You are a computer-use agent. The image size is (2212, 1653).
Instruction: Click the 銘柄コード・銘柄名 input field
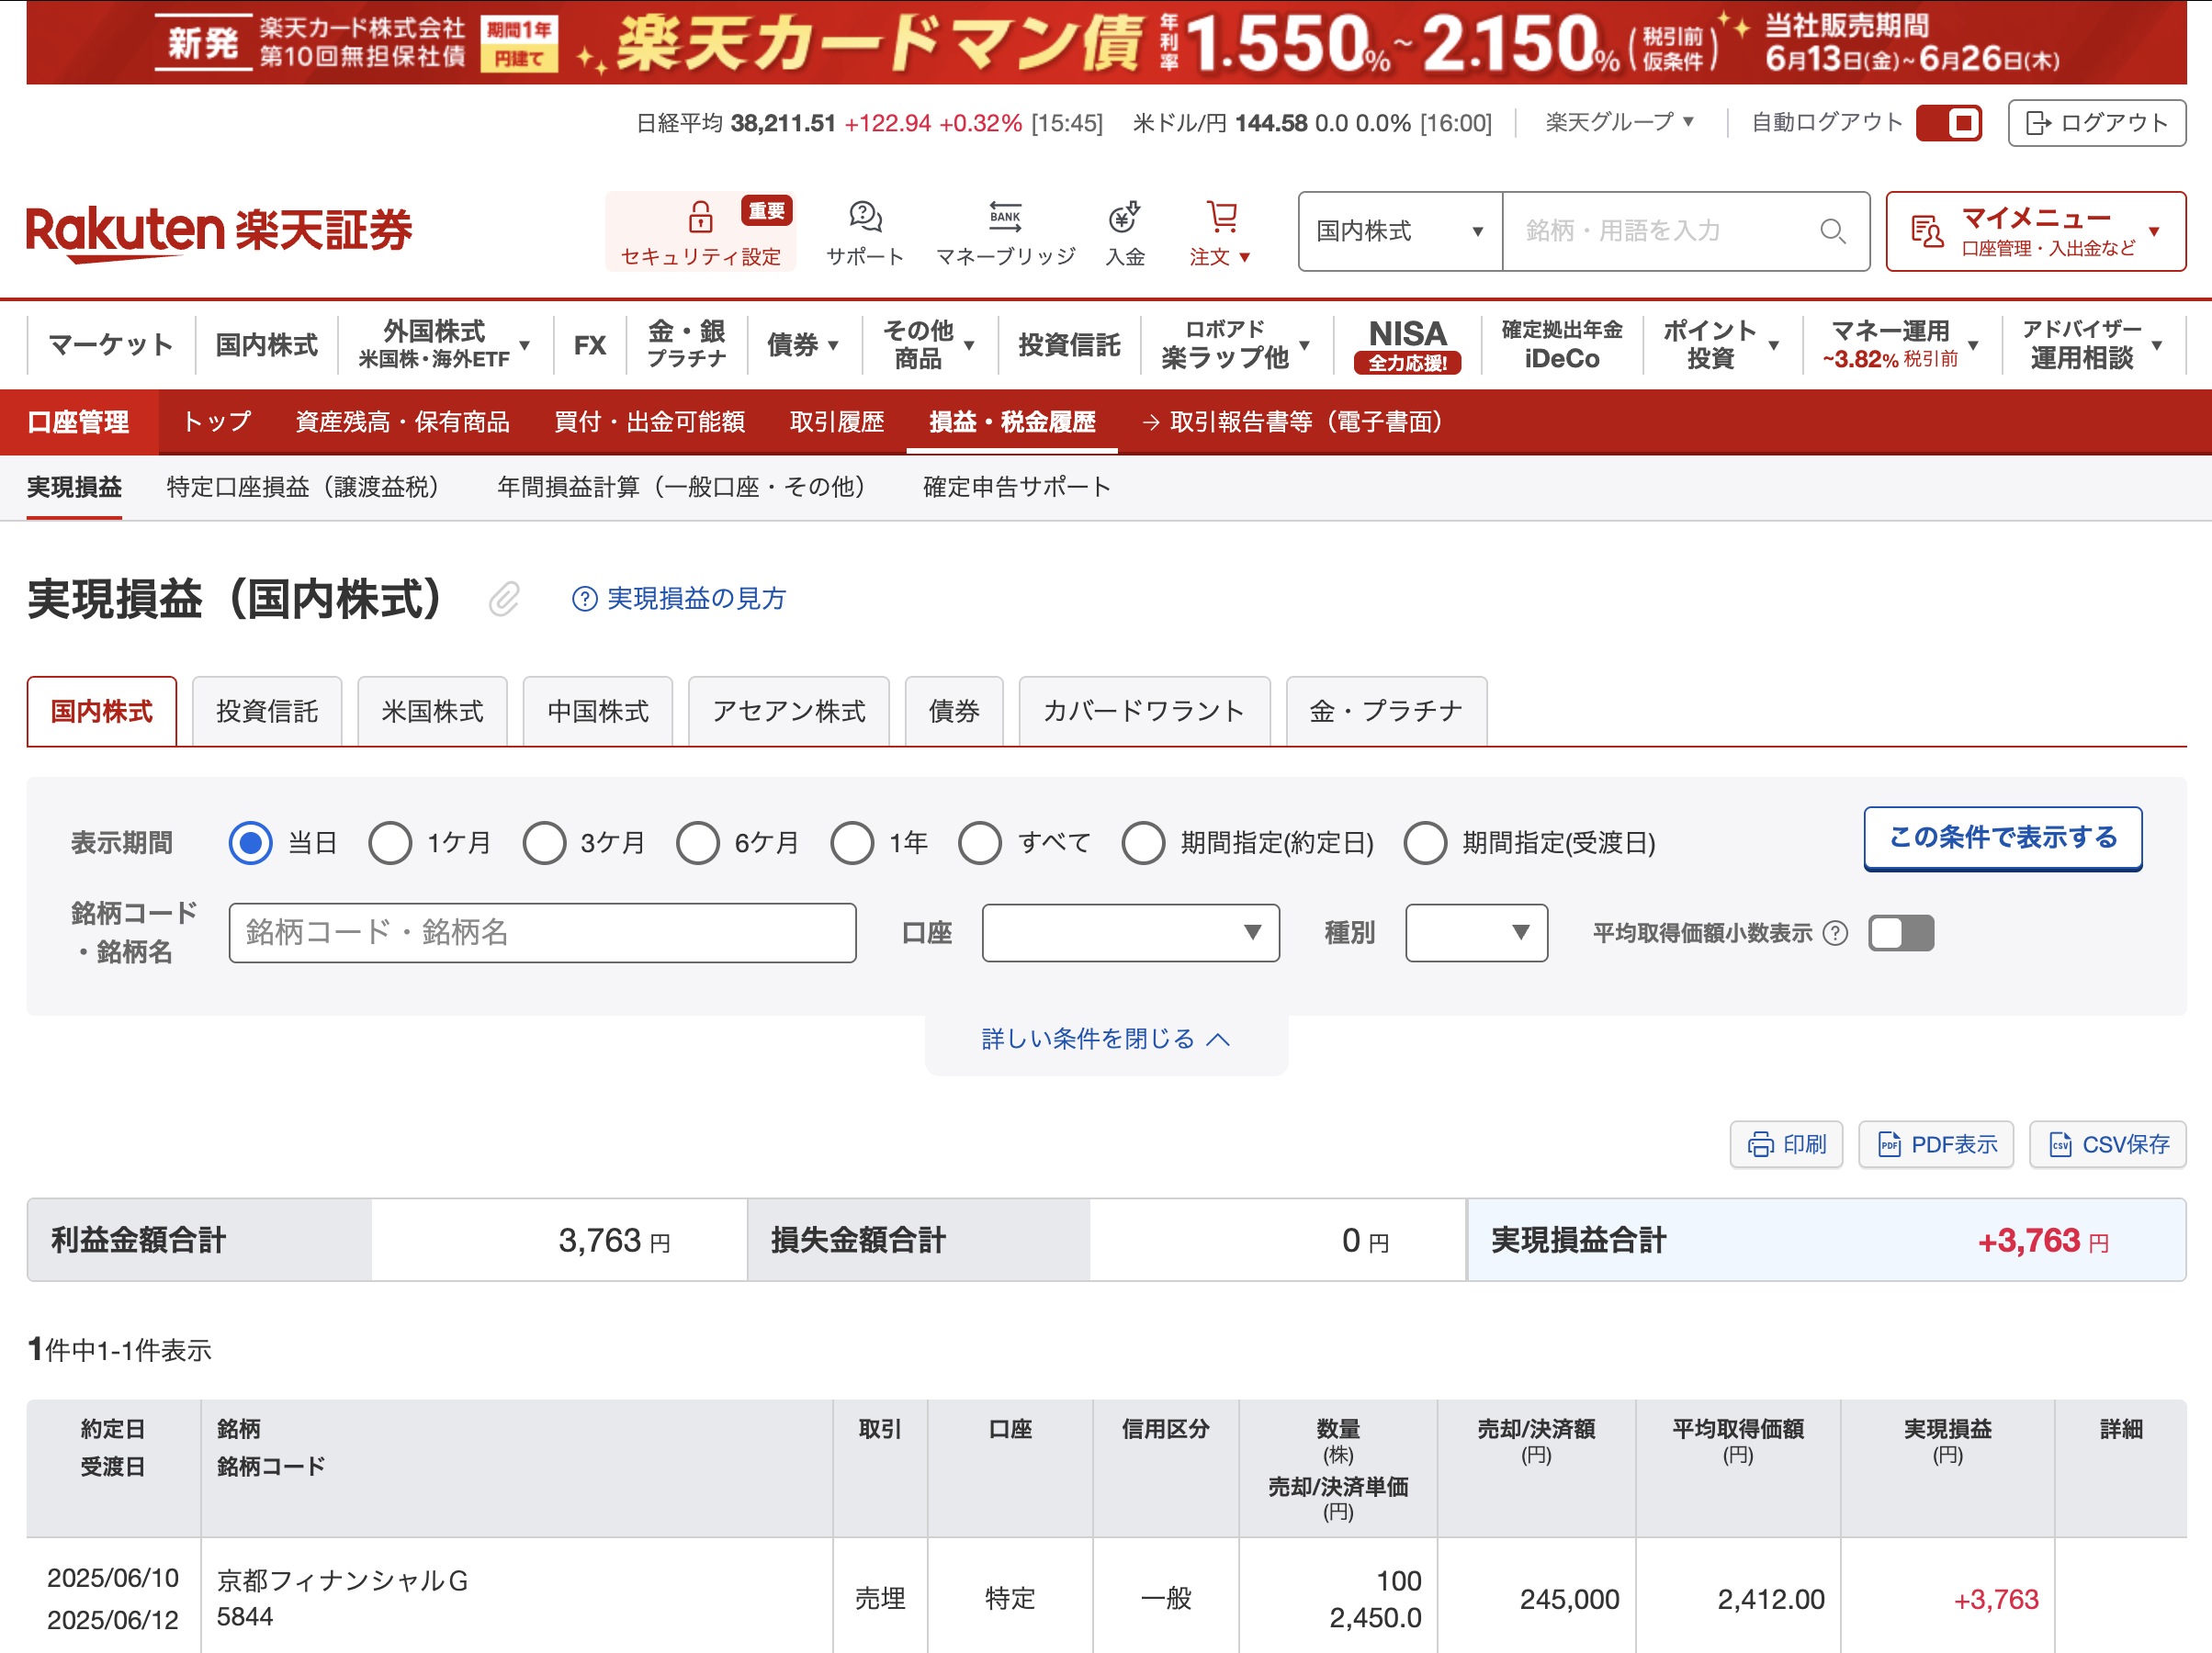pyautogui.click(x=542, y=933)
